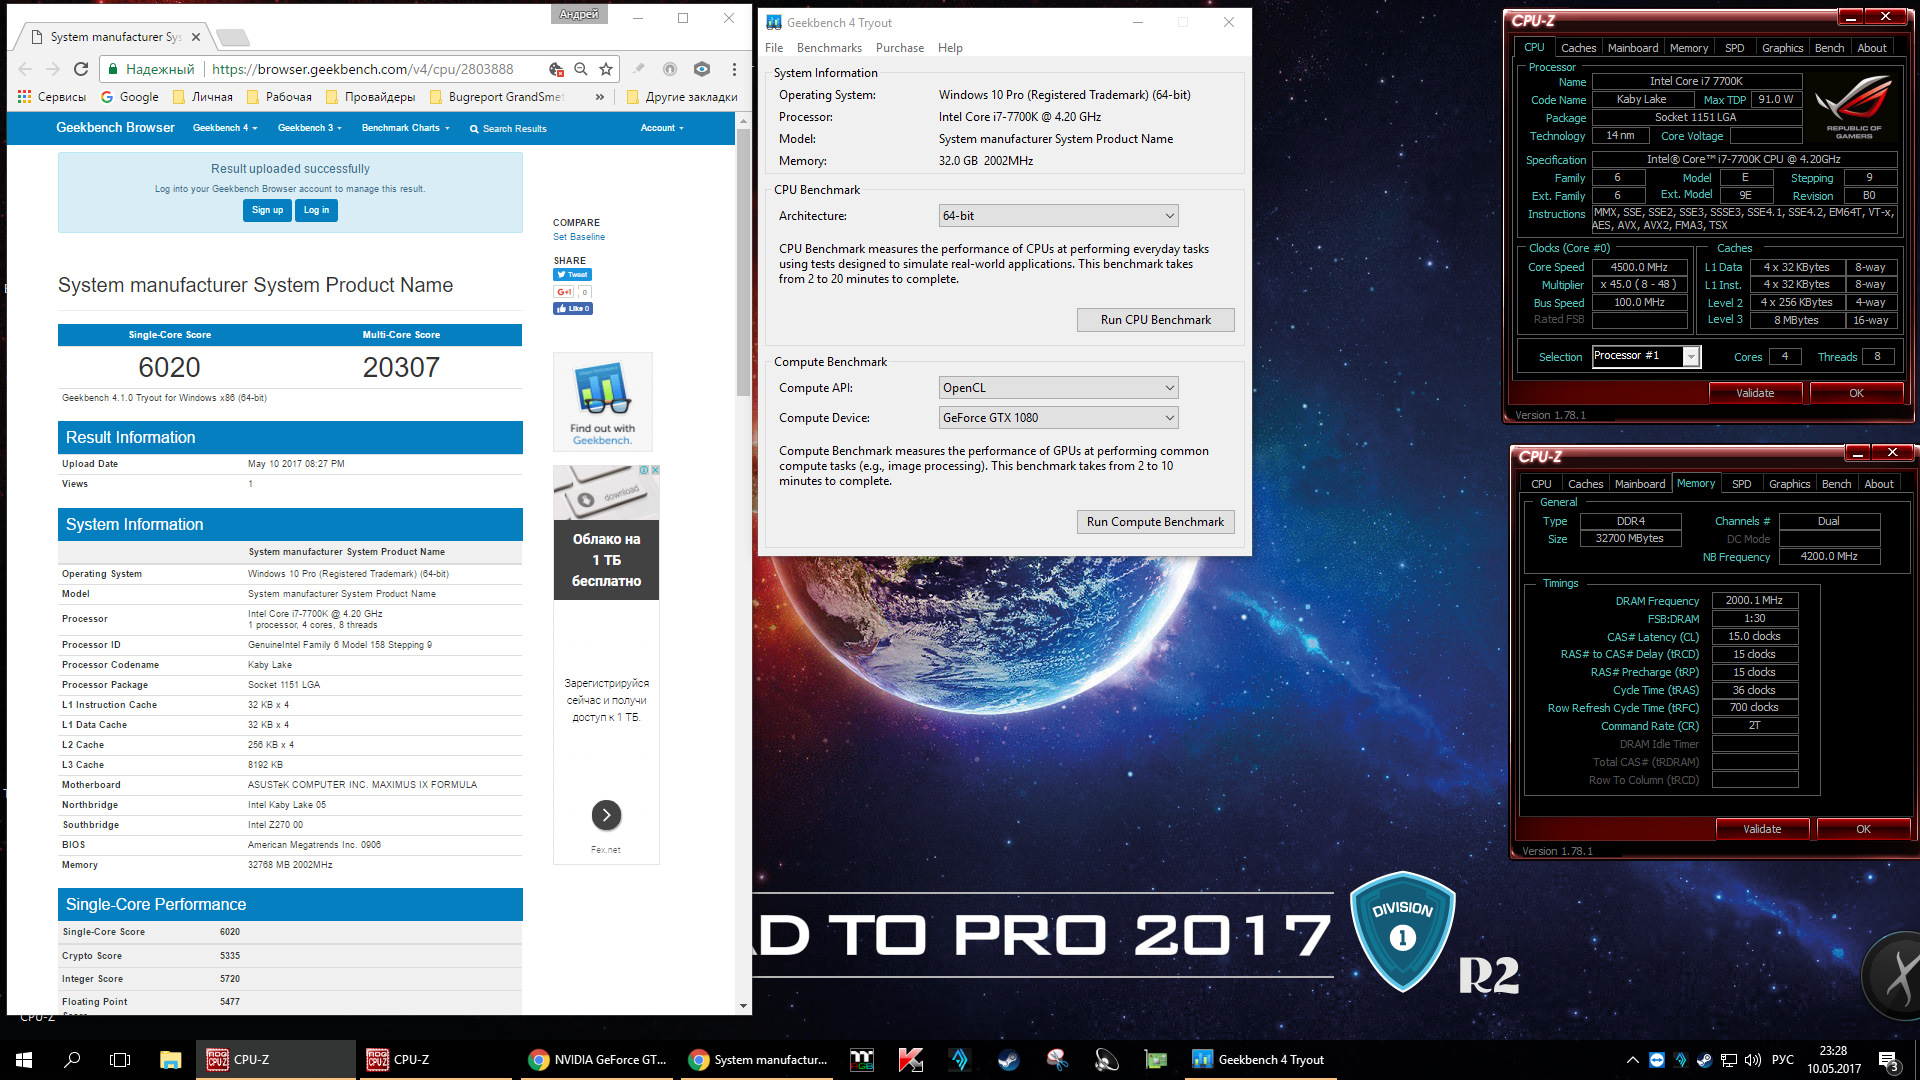The image size is (1920, 1080).
Task: Click the Facebook Like button
Action: pyautogui.click(x=573, y=309)
